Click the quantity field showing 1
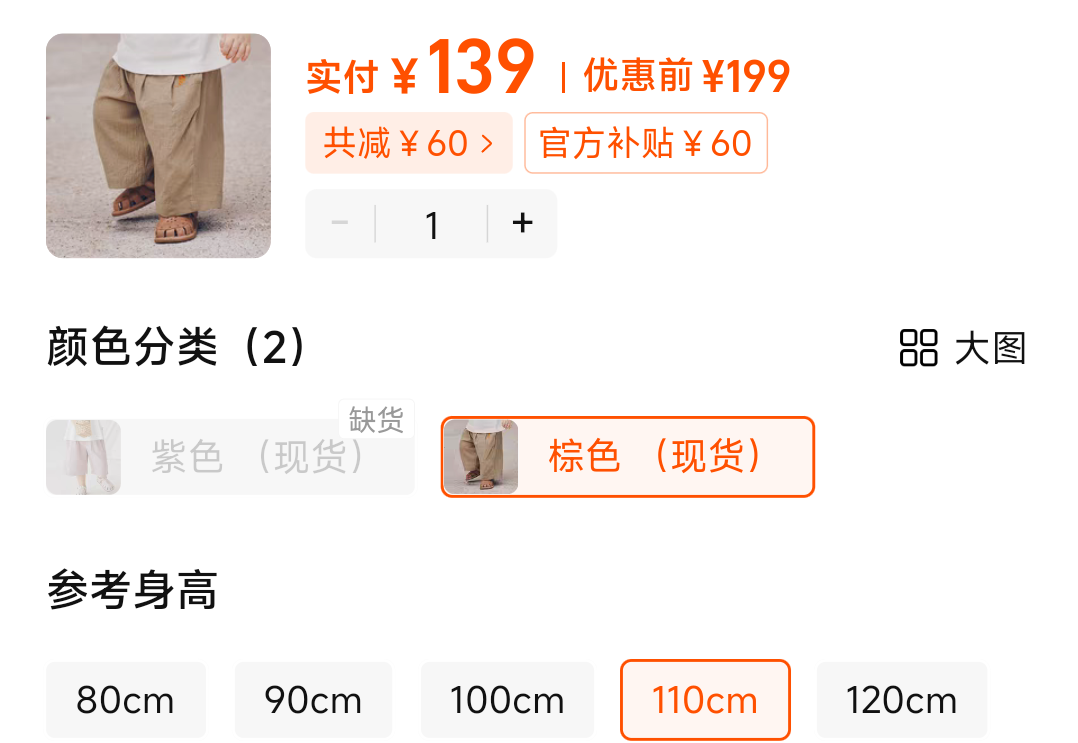Viewport: 1078px width, 743px height. [x=432, y=224]
